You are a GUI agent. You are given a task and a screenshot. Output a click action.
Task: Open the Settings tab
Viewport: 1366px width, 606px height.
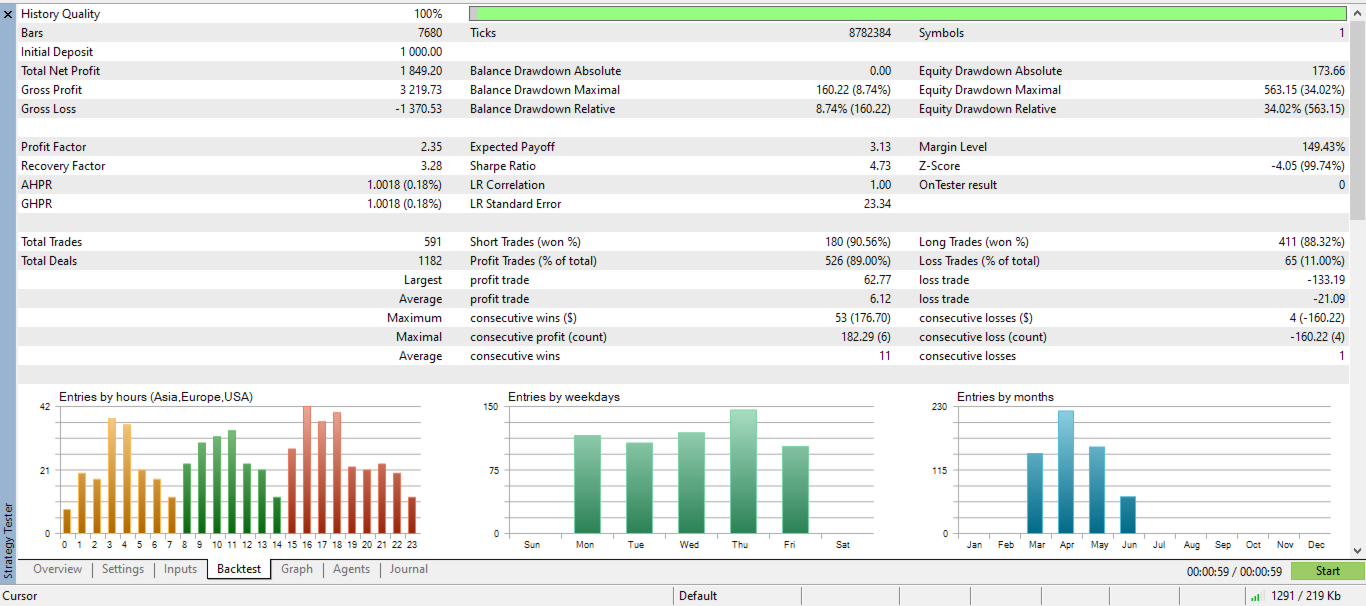123,569
